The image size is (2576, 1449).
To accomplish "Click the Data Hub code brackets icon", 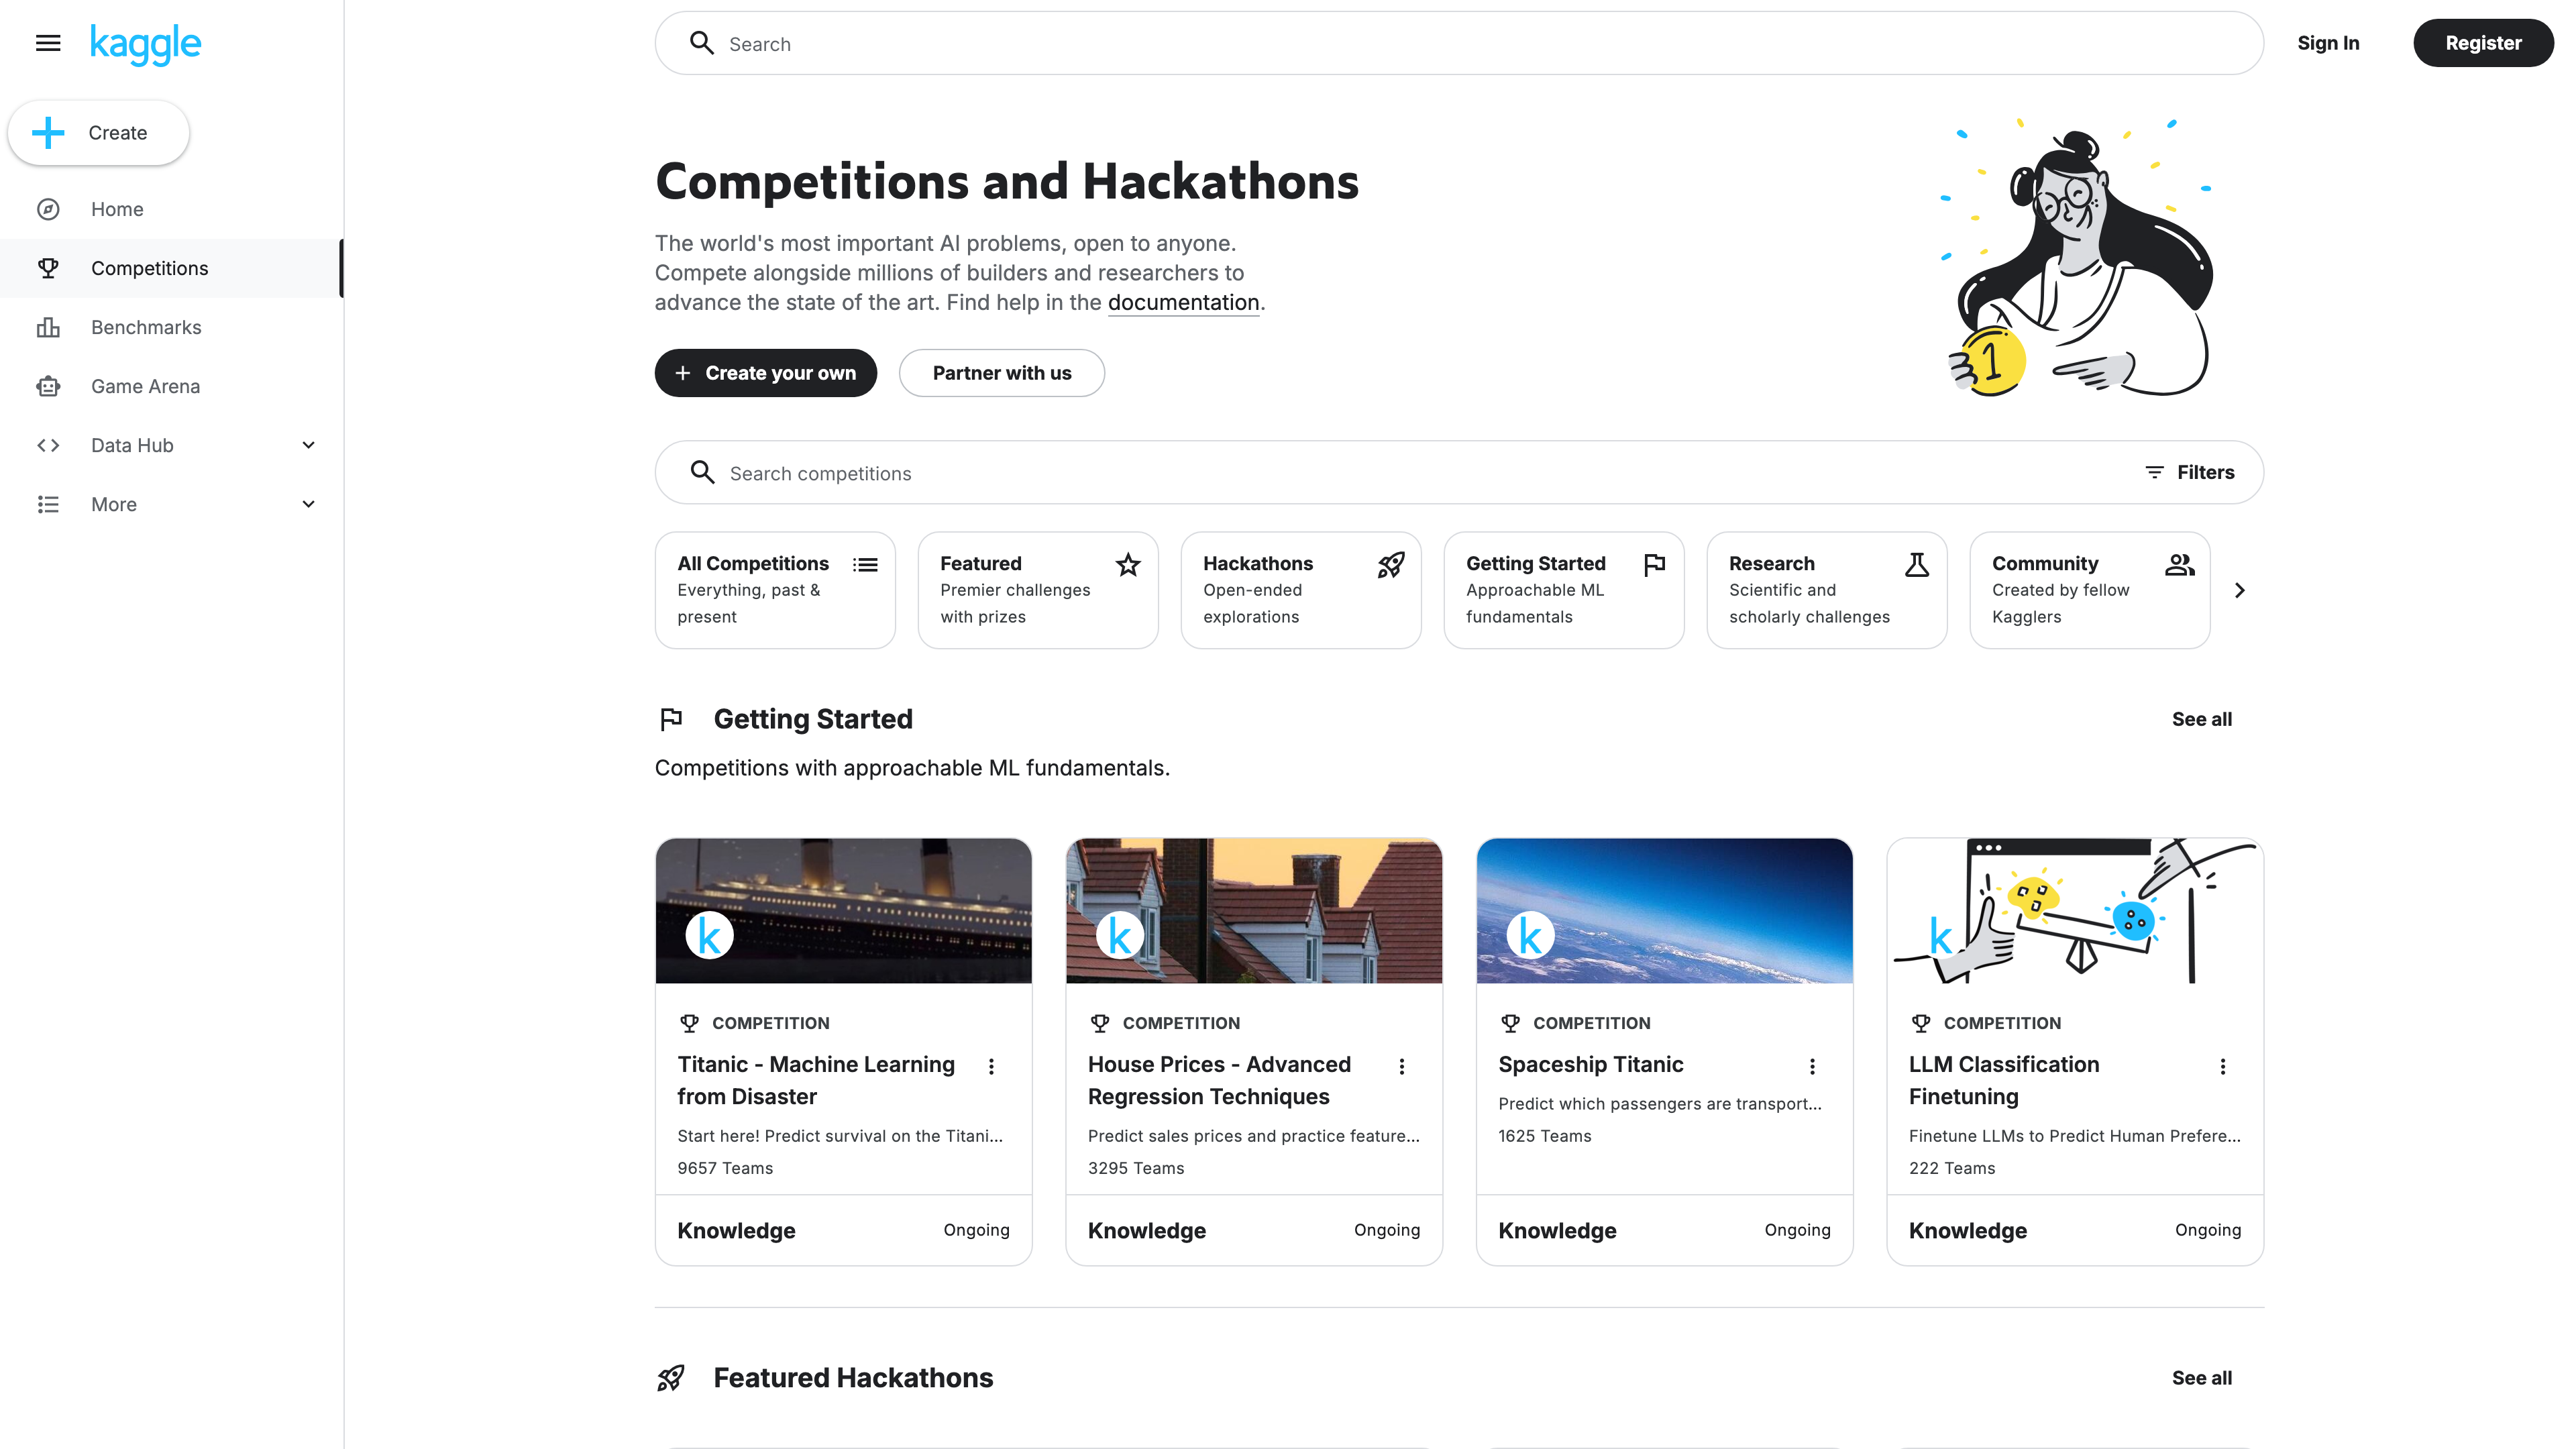I will (48, 445).
